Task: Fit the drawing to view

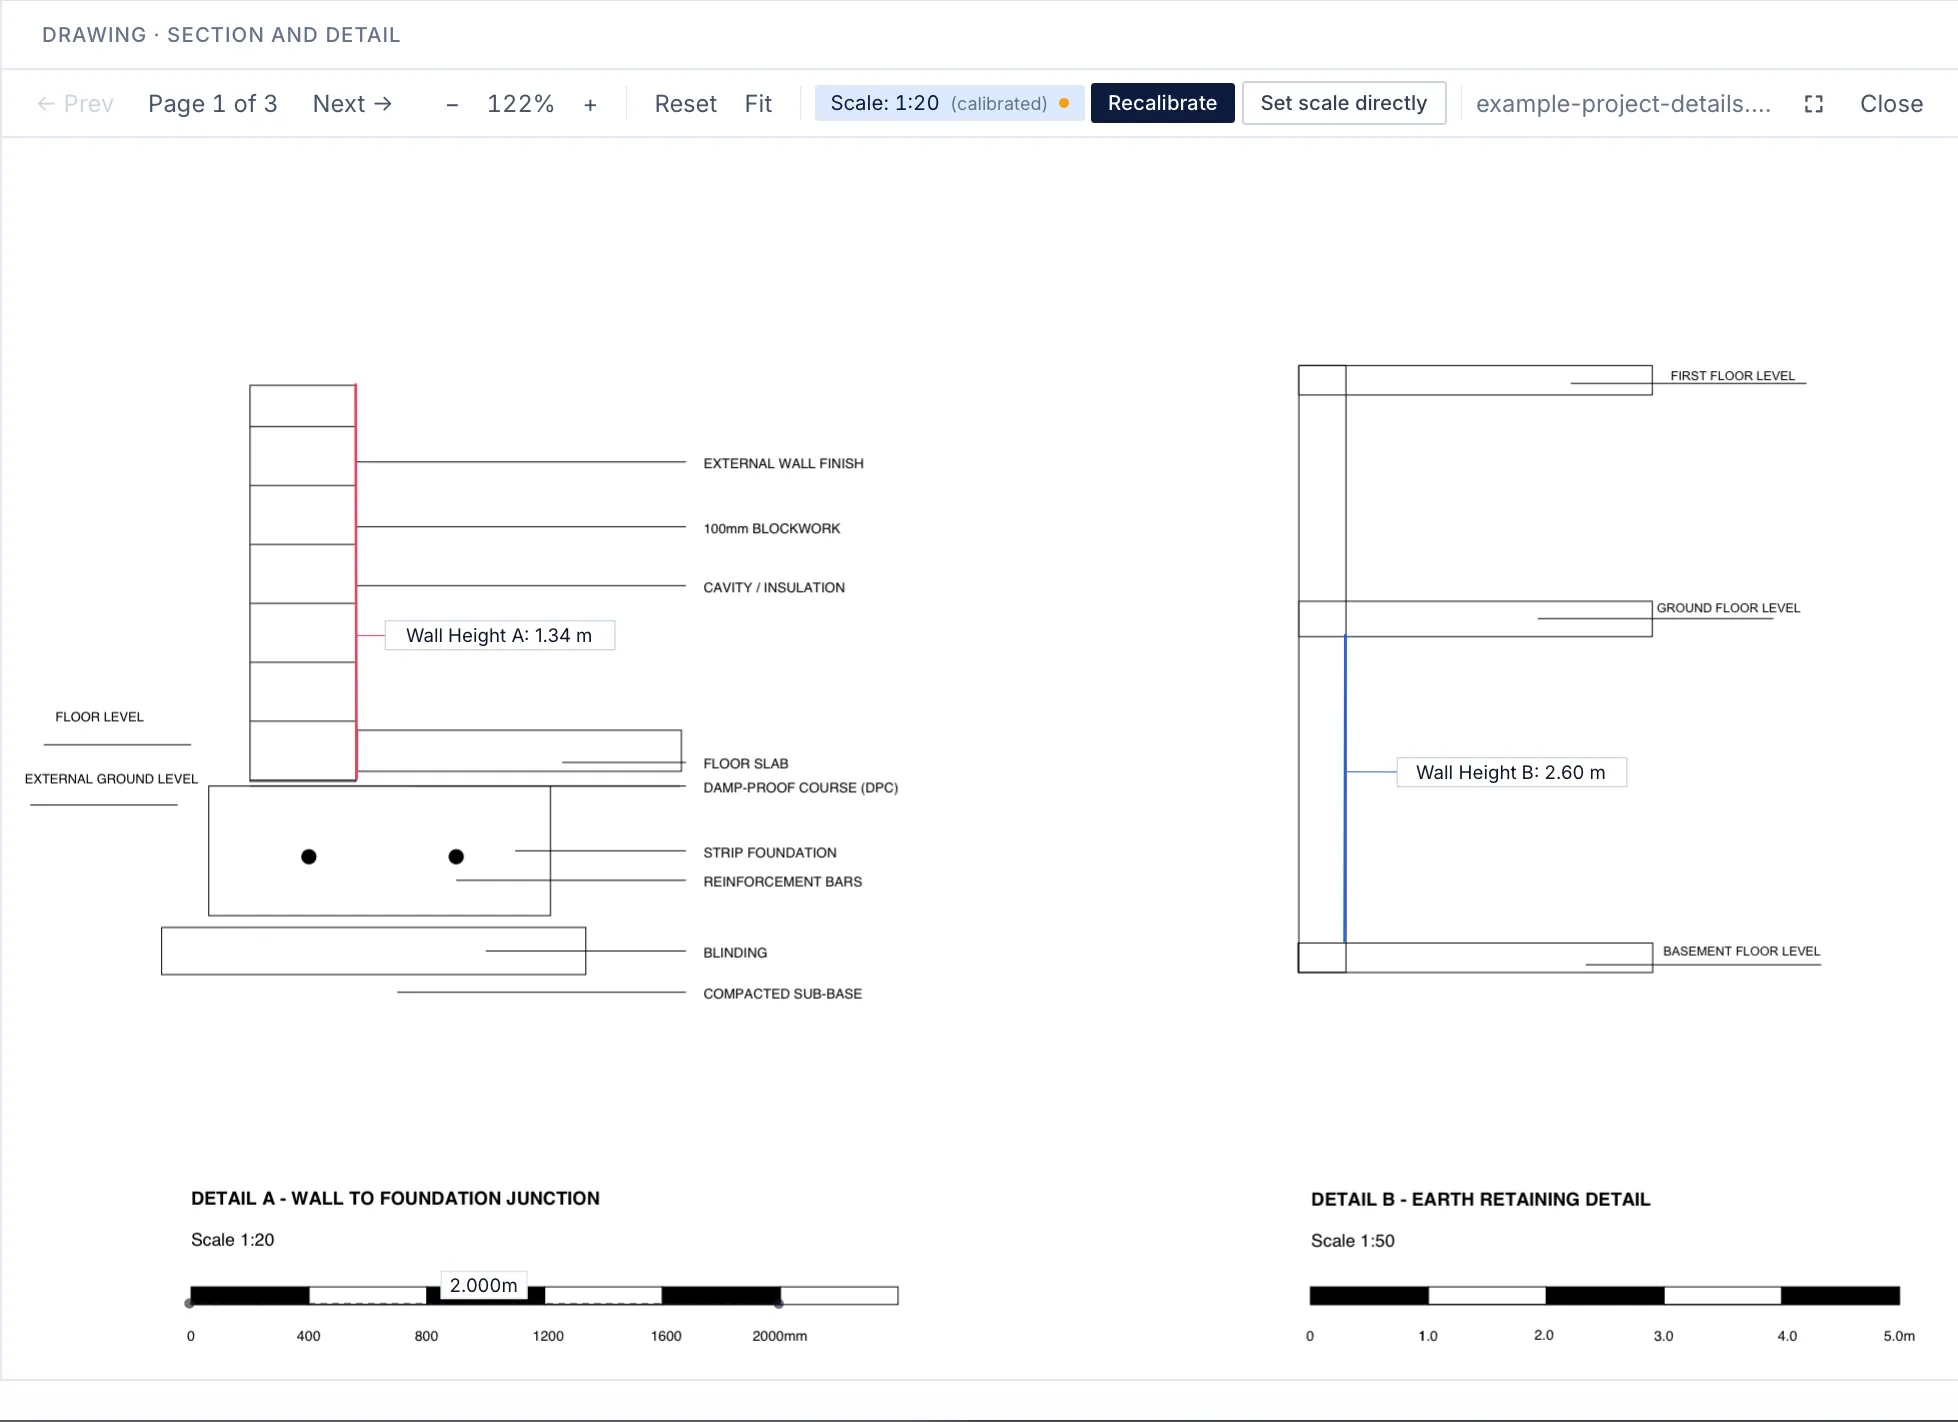Action: 758,104
